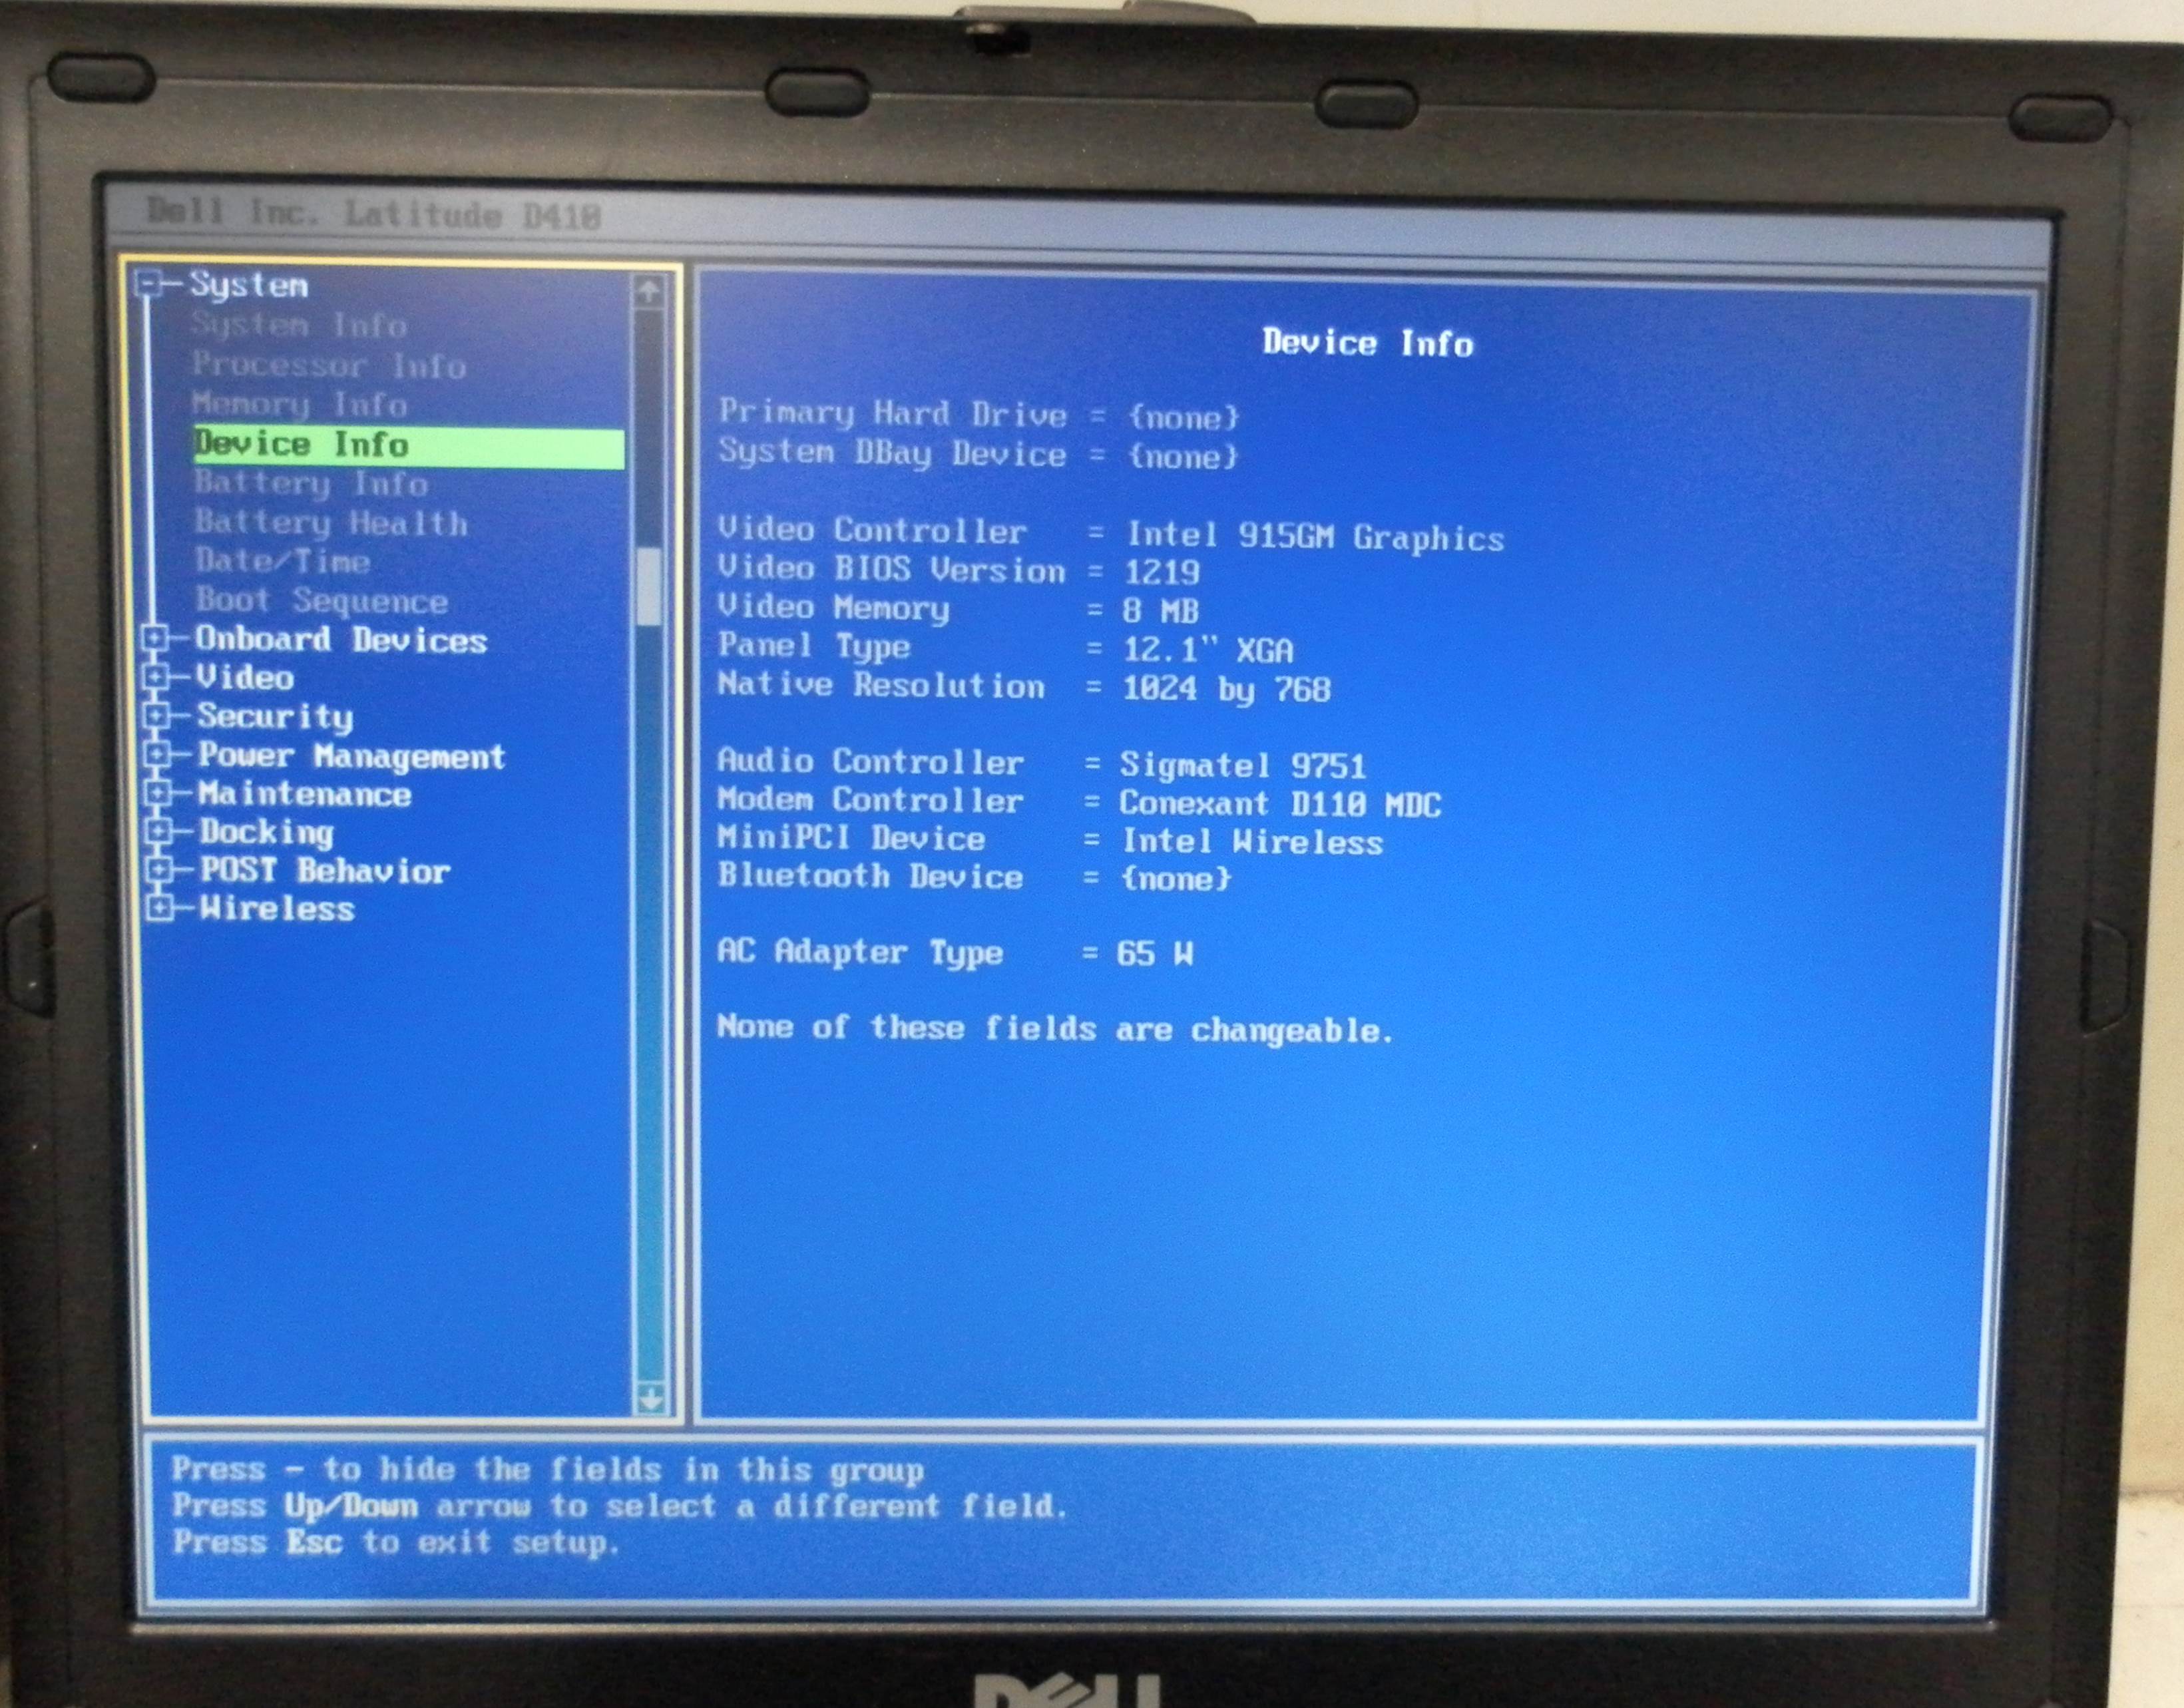Click Video BIOS Version value 1219

click(x=1162, y=573)
